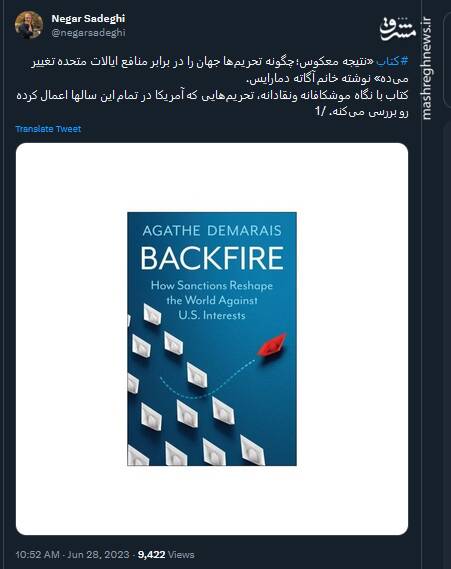Open the 10:52 AM Jun 28, 2023 timestamp
The height and width of the screenshot is (569, 451).
point(73,554)
